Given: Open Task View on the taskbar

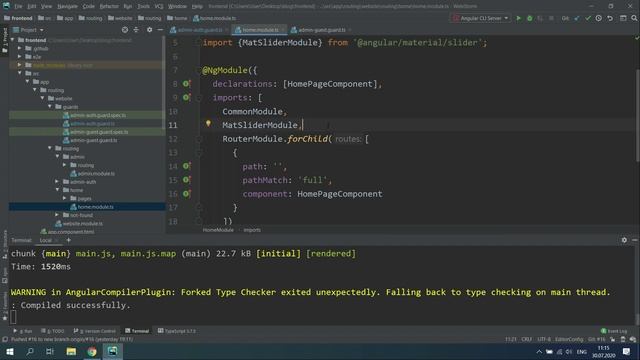Looking at the screenshot, I should coord(50,351).
